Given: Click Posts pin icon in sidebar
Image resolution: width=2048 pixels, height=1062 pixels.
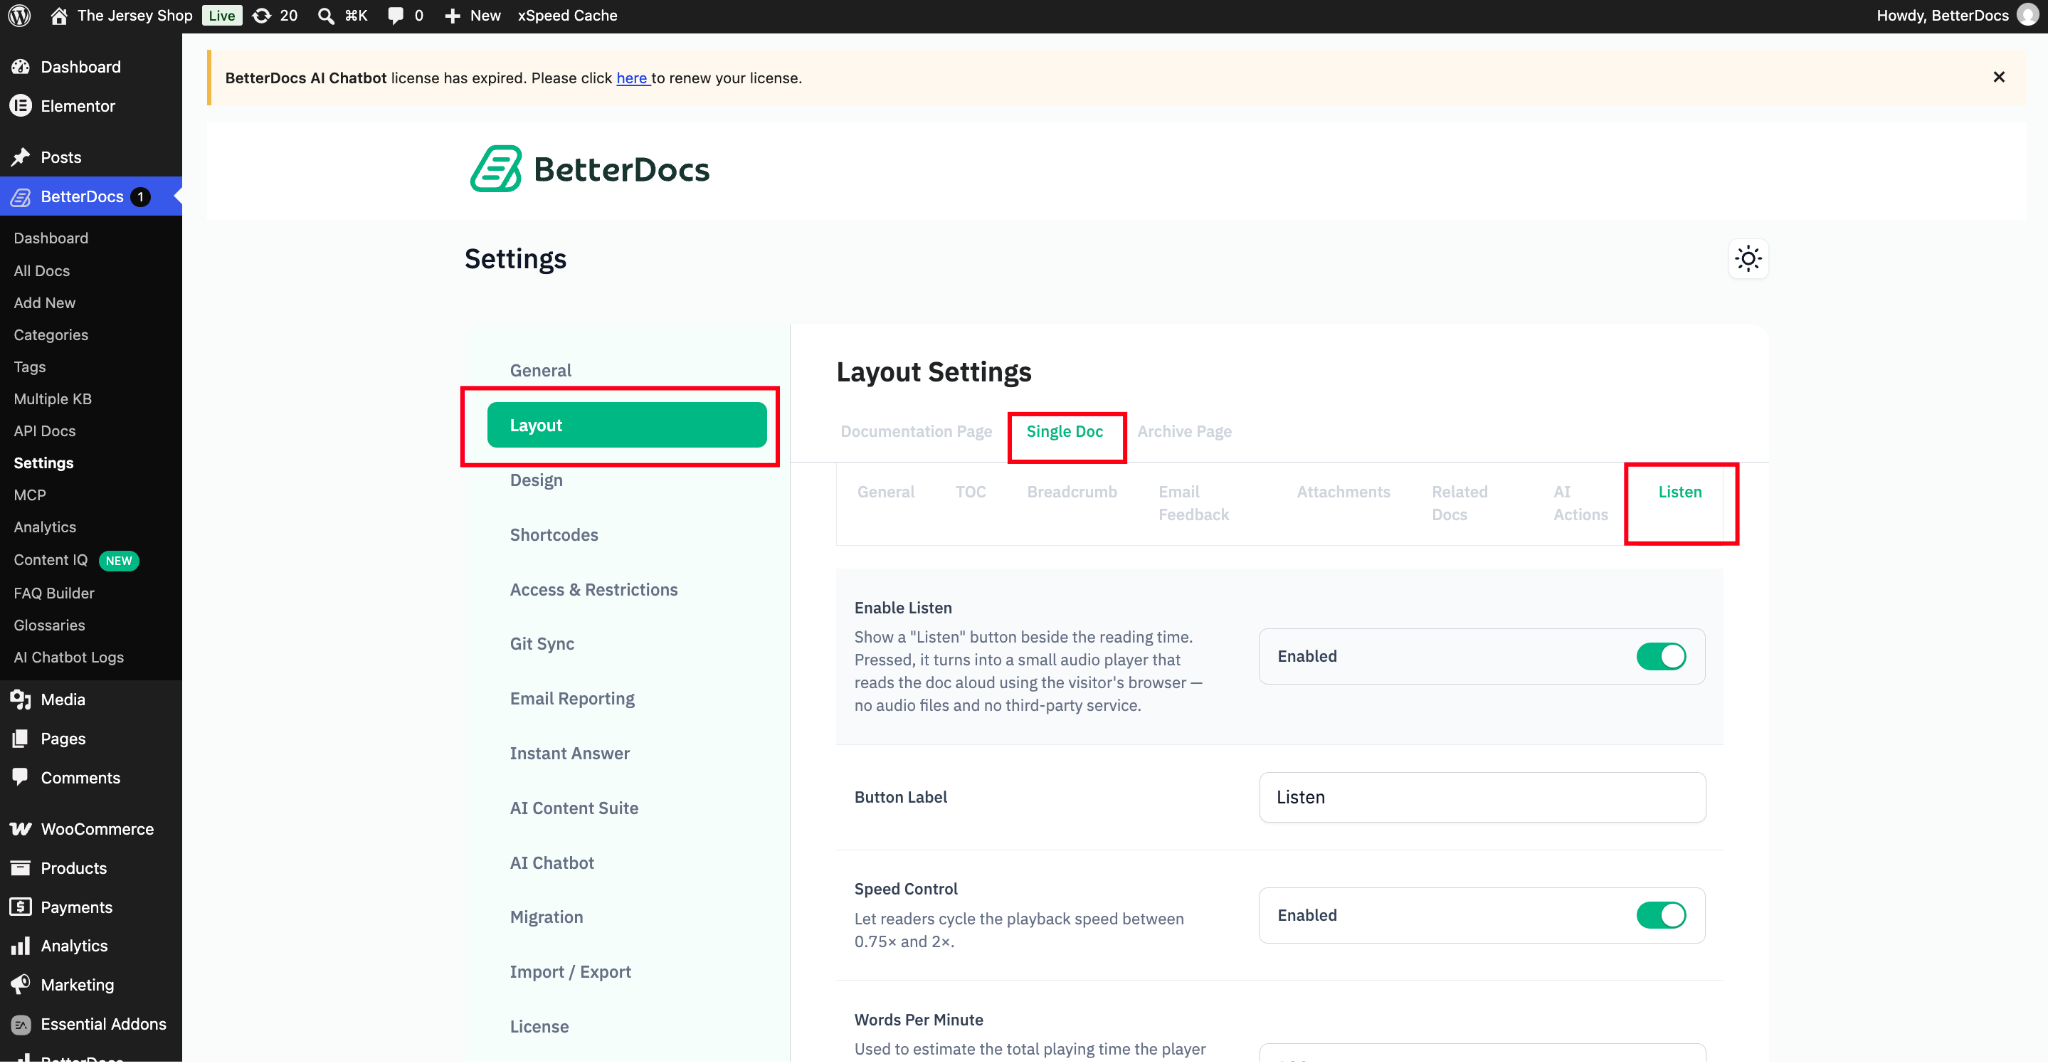Looking at the screenshot, I should click(20, 157).
